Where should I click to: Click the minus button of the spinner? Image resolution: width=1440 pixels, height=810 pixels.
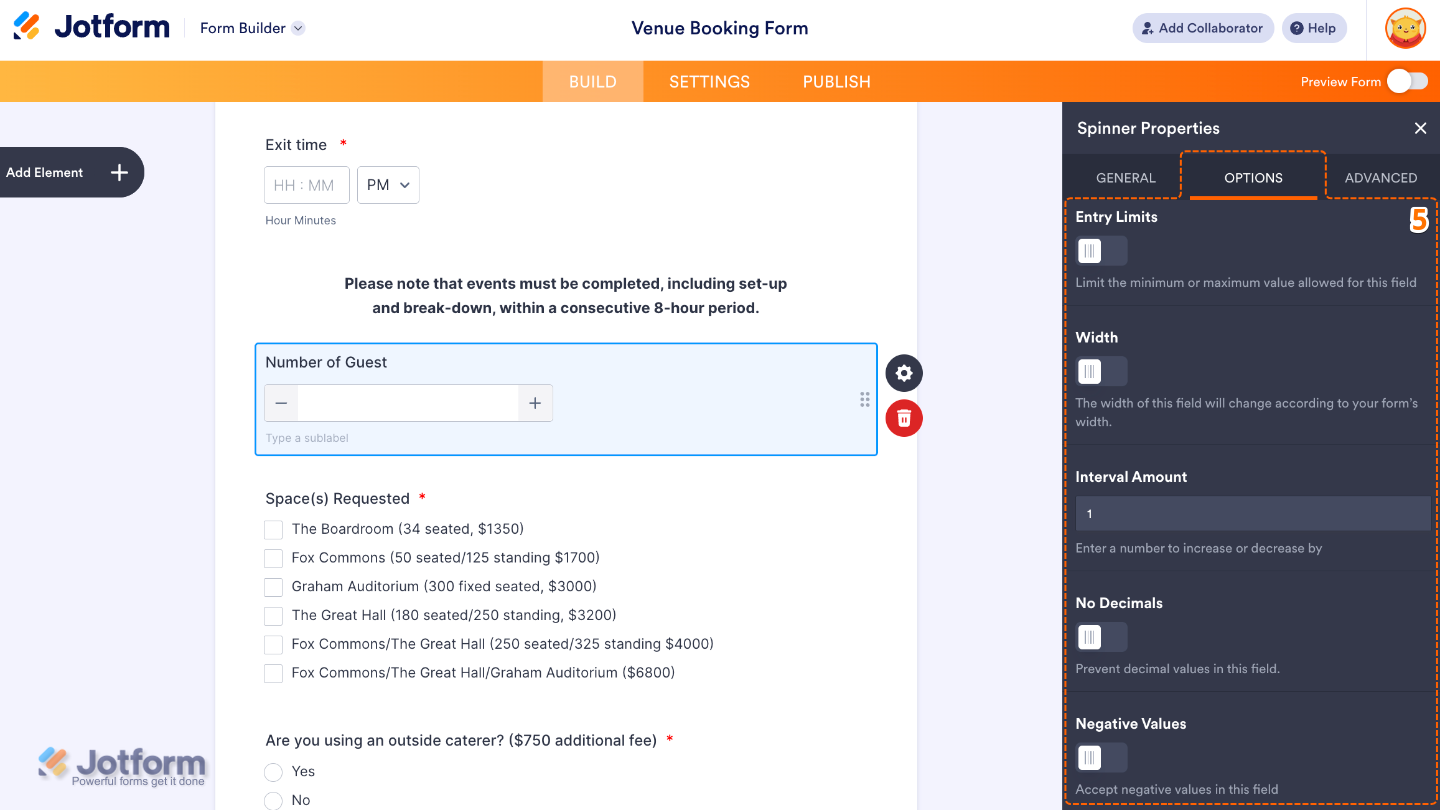(x=281, y=403)
